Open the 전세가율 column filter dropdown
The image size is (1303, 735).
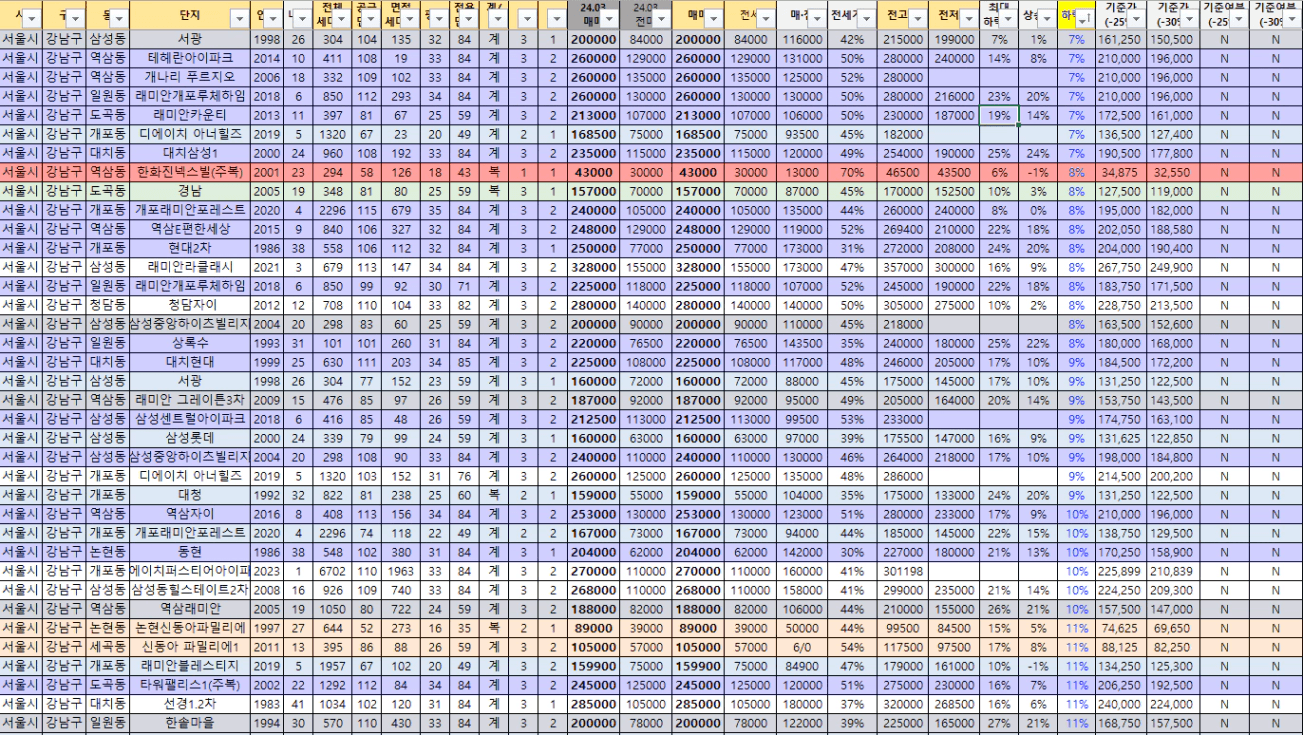(866, 18)
